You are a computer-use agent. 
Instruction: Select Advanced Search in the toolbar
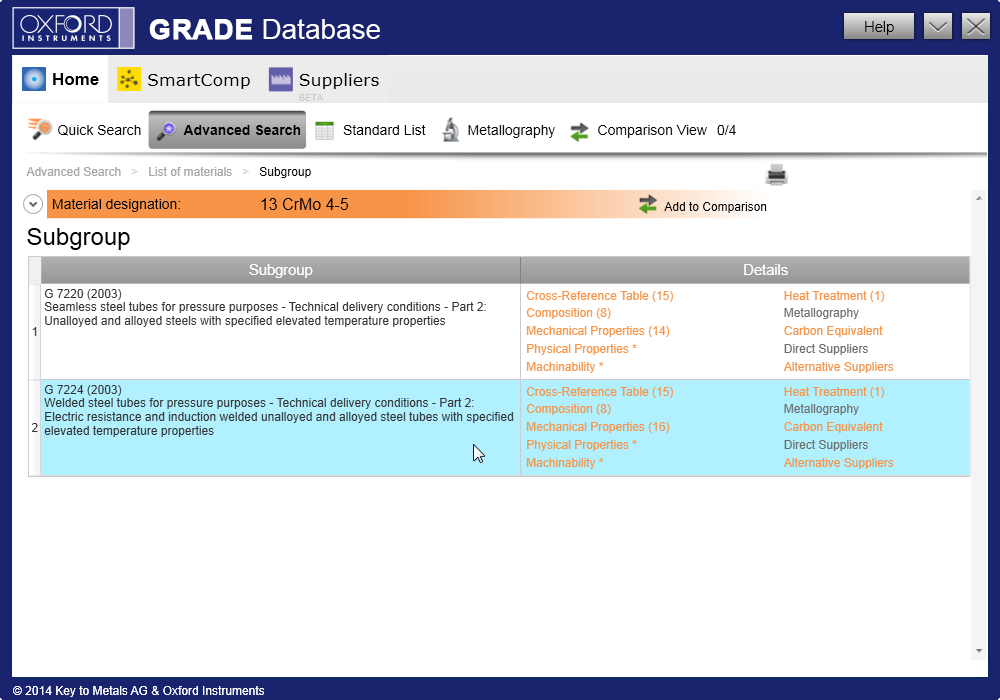tap(227, 130)
